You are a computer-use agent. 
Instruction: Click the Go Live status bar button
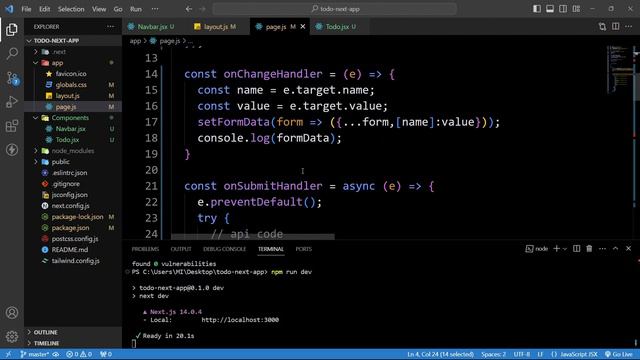click(x=619, y=354)
